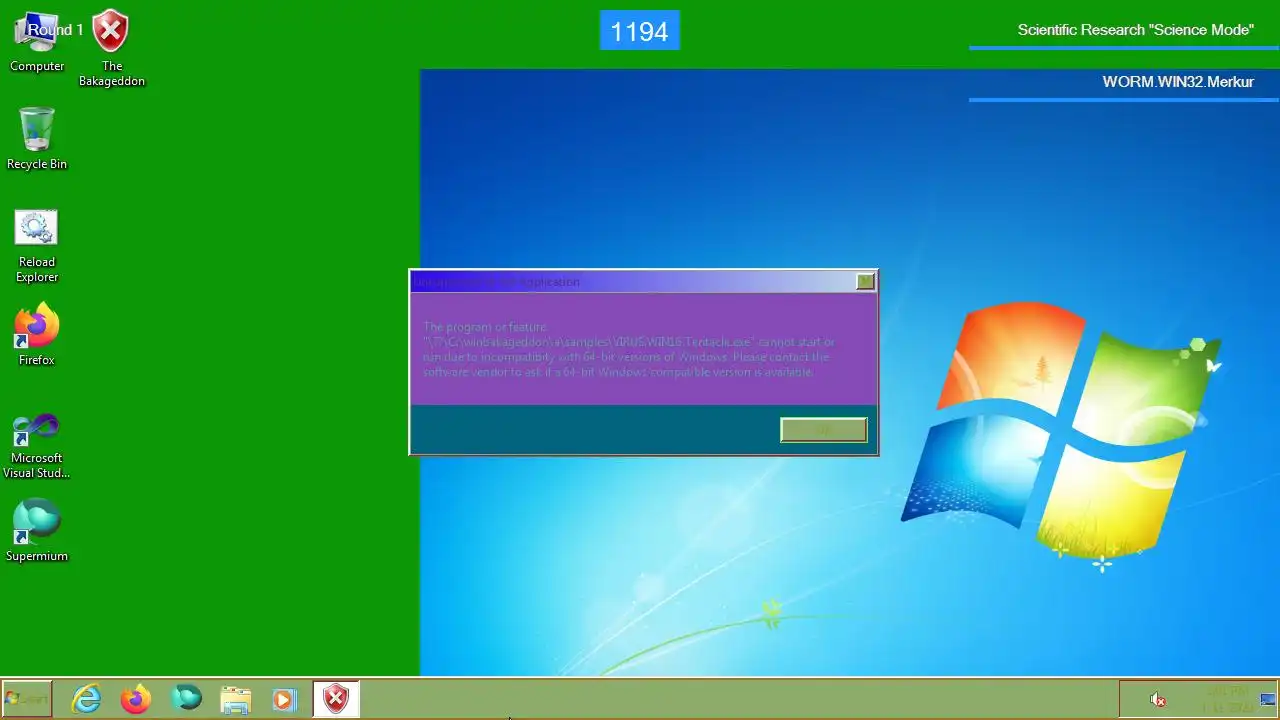Click the Scientific Research "Science Mode" label
This screenshot has height=720, width=1280.
[1135, 30]
